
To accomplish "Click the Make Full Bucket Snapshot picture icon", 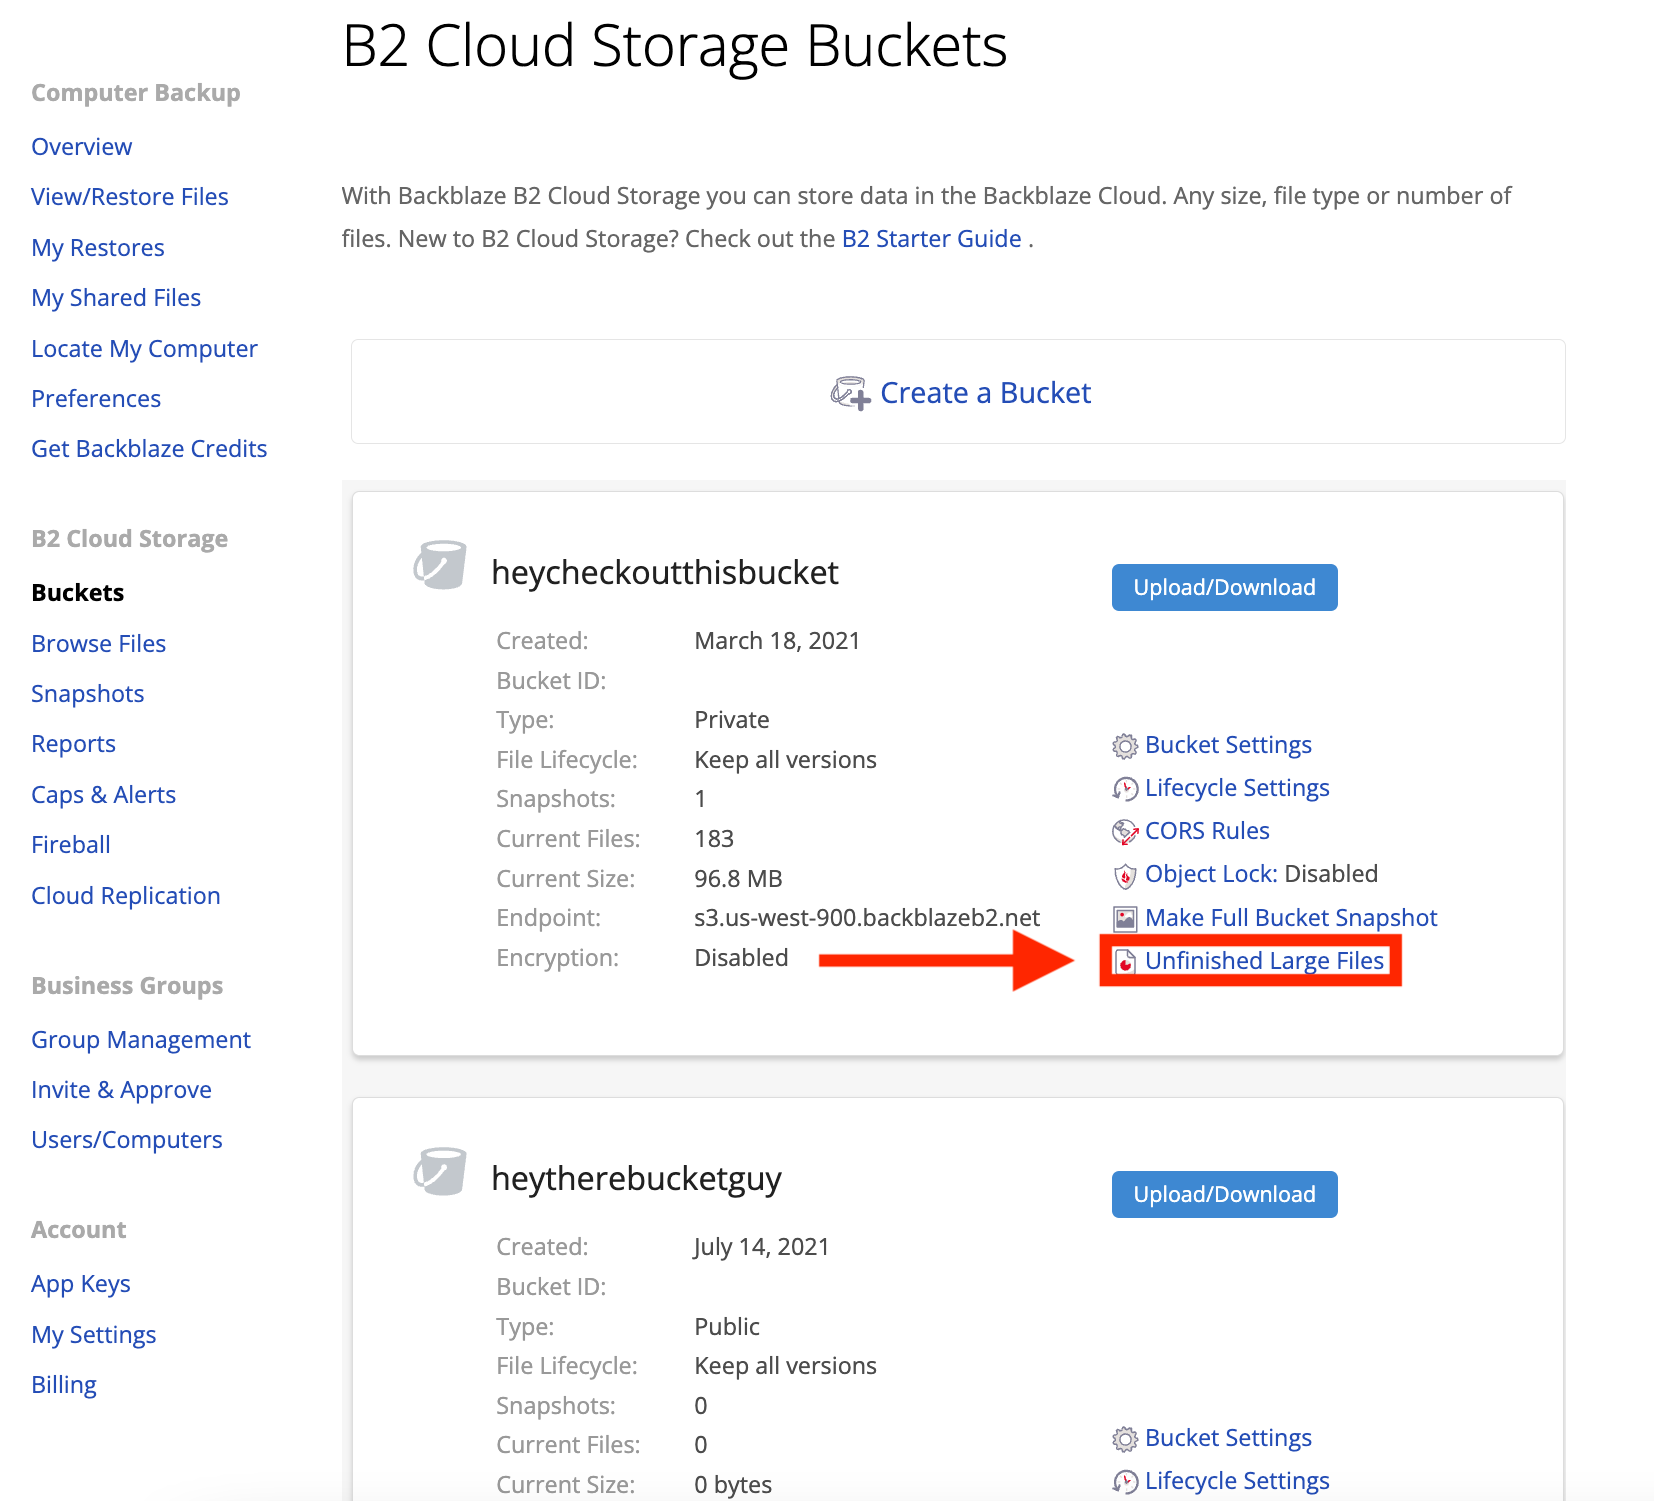I will (x=1125, y=919).
